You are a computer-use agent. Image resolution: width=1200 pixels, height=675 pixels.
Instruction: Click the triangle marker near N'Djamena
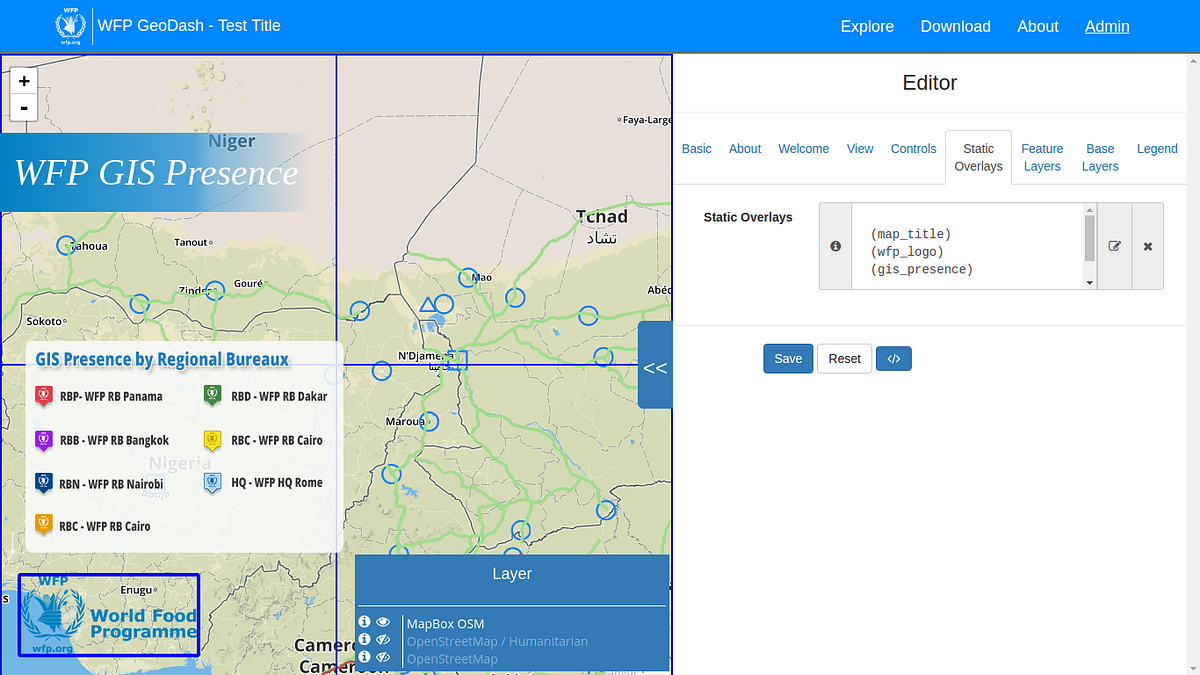tap(427, 305)
